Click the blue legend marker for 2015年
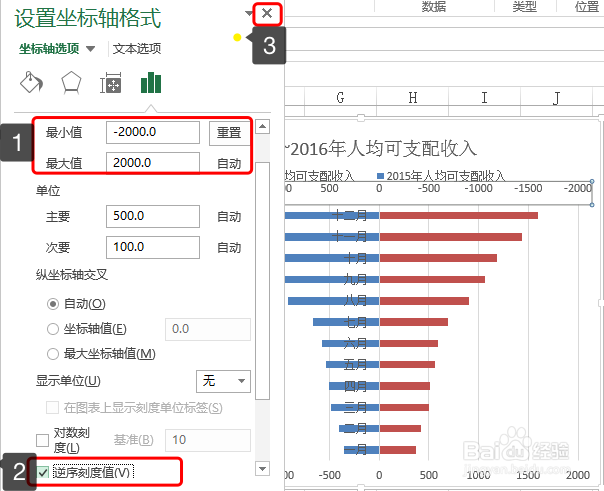The image size is (604, 491). [x=381, y=176]
